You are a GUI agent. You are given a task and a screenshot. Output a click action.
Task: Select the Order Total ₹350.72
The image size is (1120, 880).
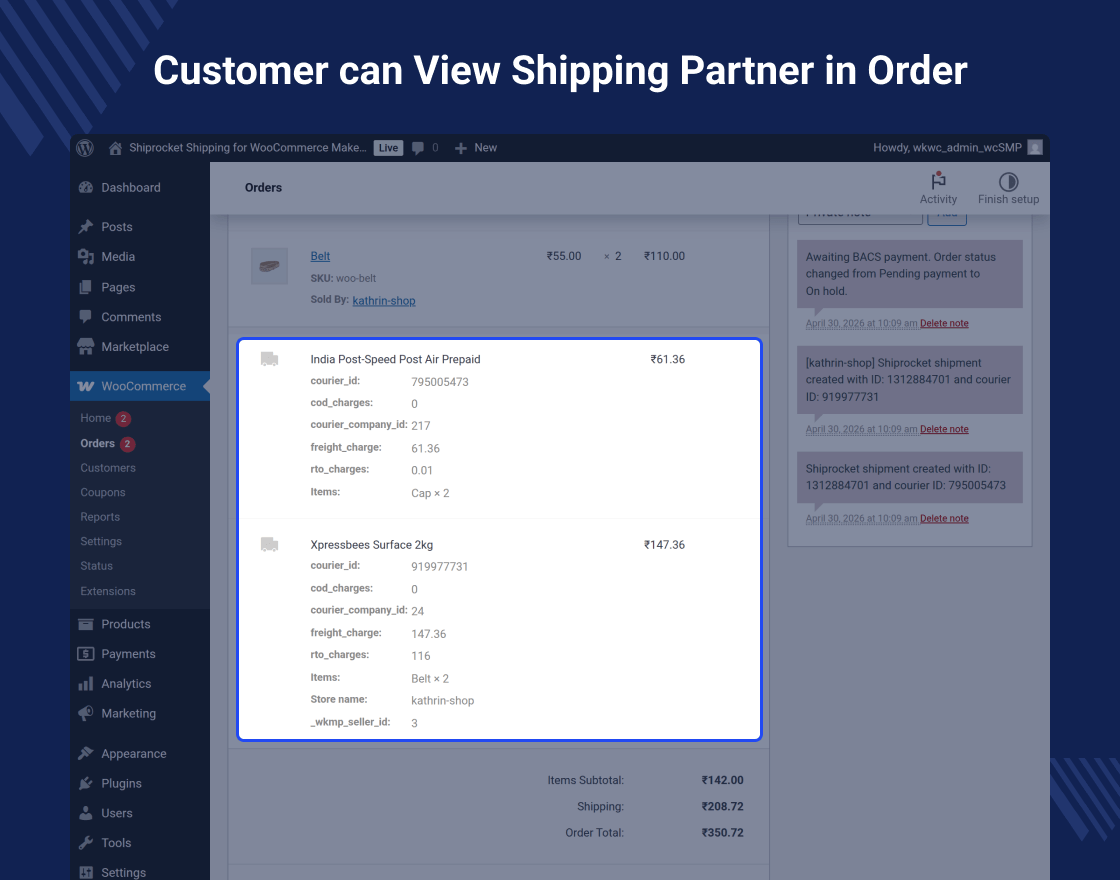click(722, 833)
